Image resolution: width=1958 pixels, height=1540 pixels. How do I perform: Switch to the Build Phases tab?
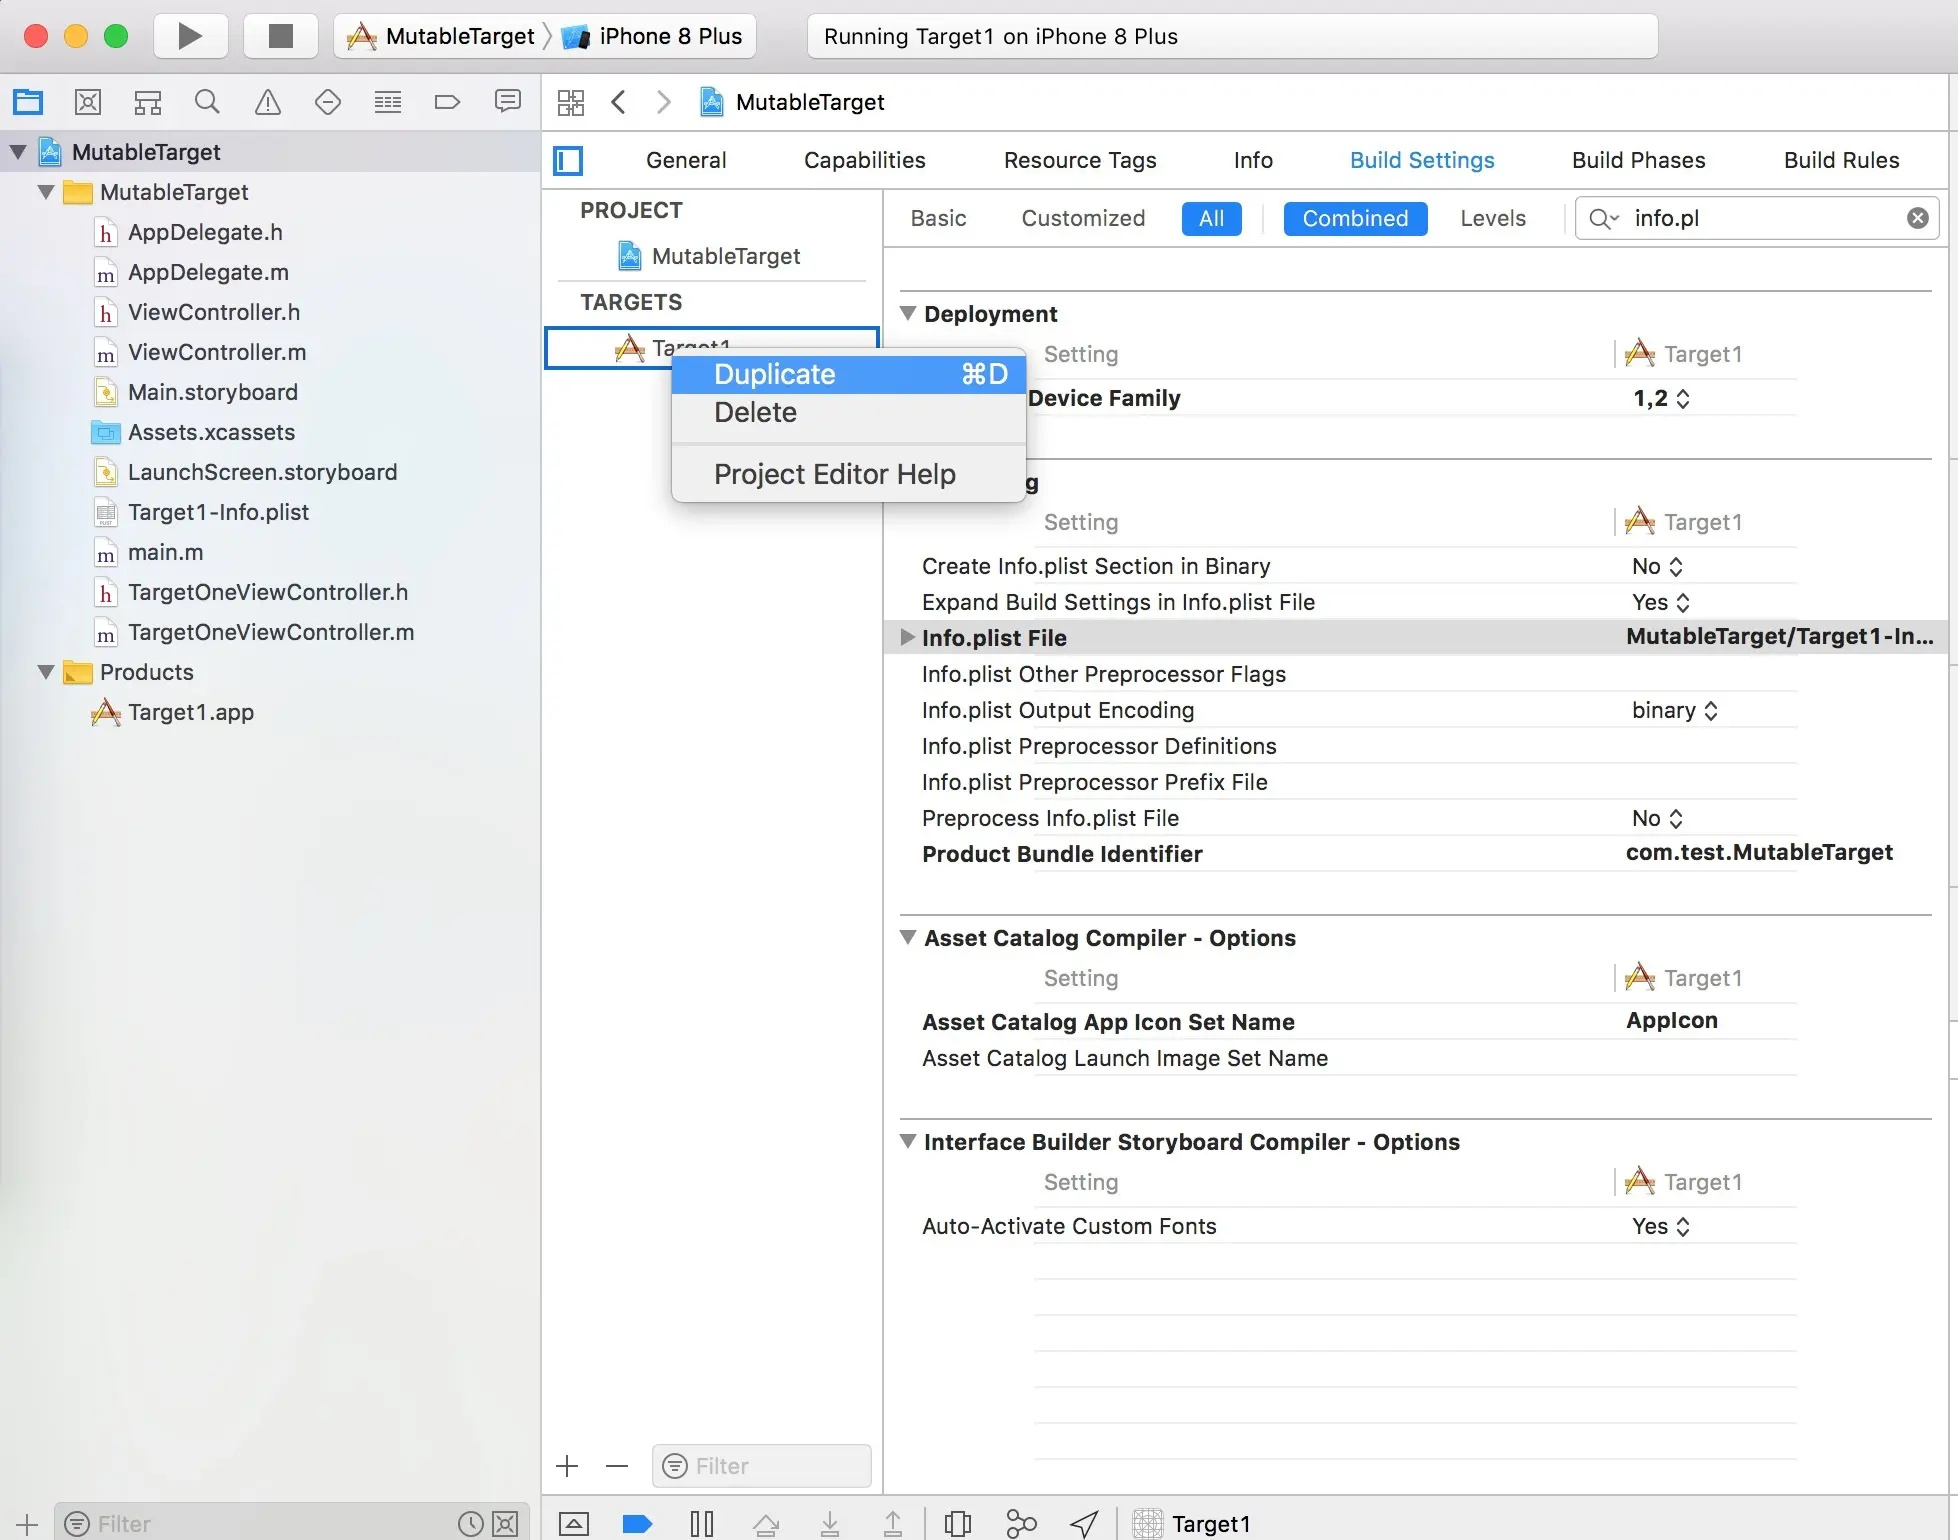coord(1638,160)
